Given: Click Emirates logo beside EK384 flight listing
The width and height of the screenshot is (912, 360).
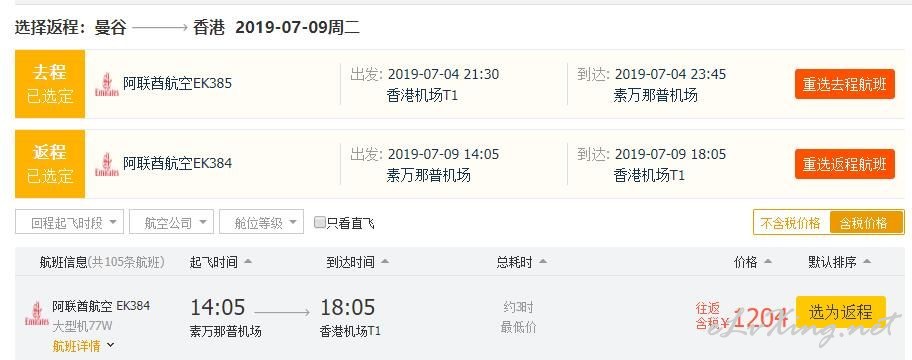Looking at the screenshot, I should pos(37,313).
